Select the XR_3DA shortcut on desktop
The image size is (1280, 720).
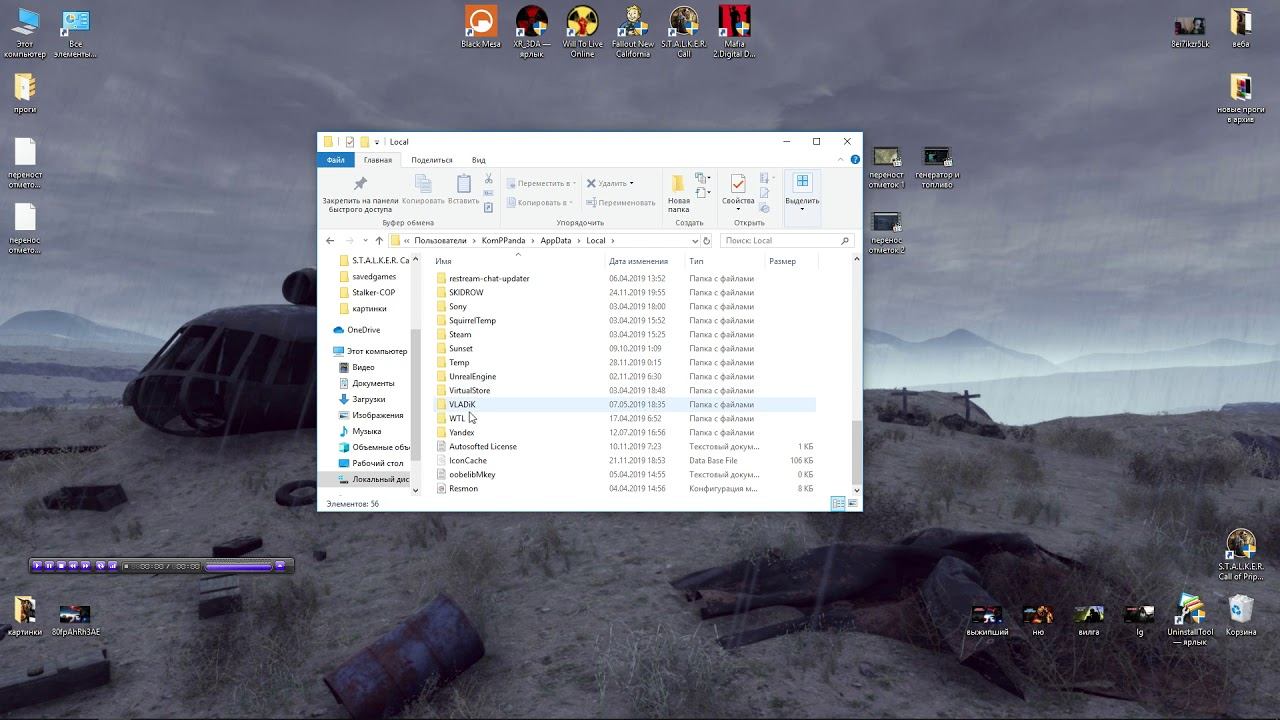[531, 32]
